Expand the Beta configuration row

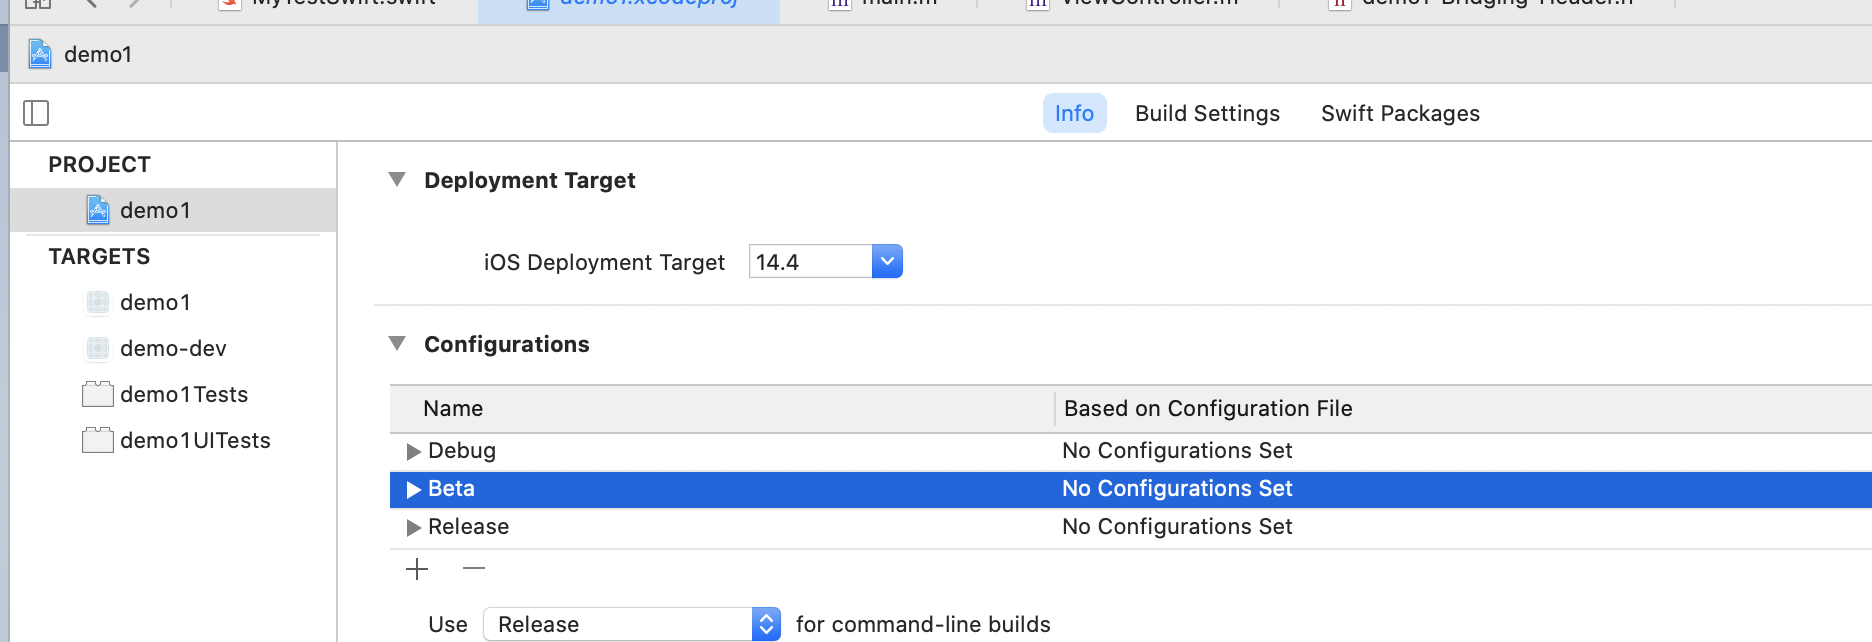point(413,489)
